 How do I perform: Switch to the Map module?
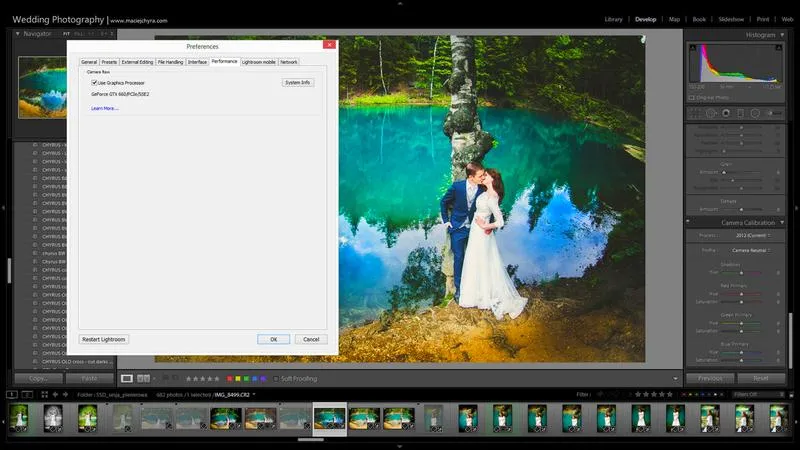(x=674, y=19)
